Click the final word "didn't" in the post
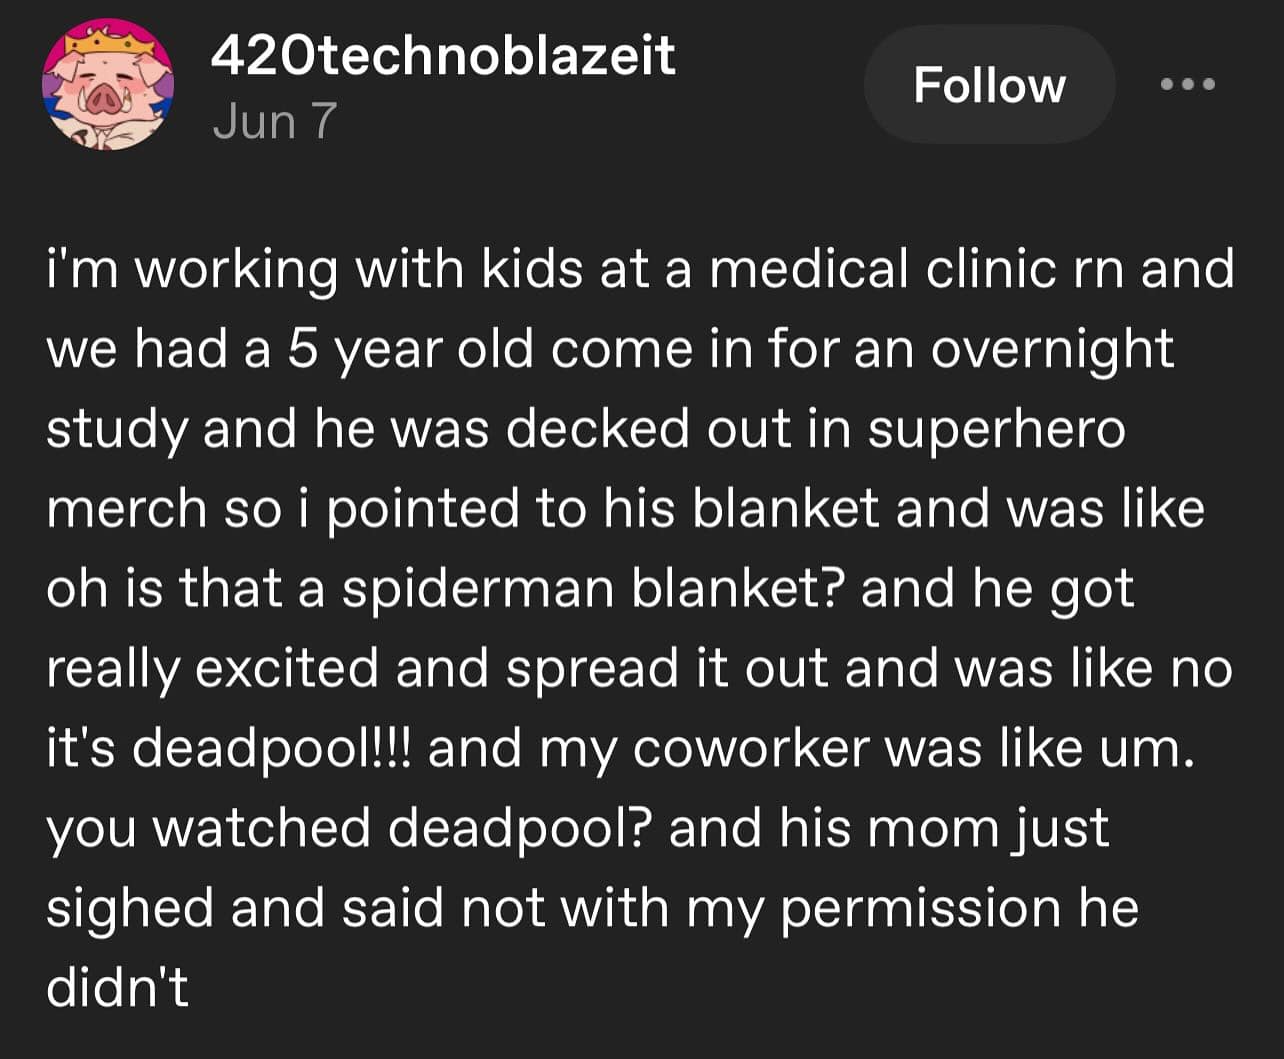Image resolution: width=1284 pixels, height=1059 pixels. tap(117, 987)
